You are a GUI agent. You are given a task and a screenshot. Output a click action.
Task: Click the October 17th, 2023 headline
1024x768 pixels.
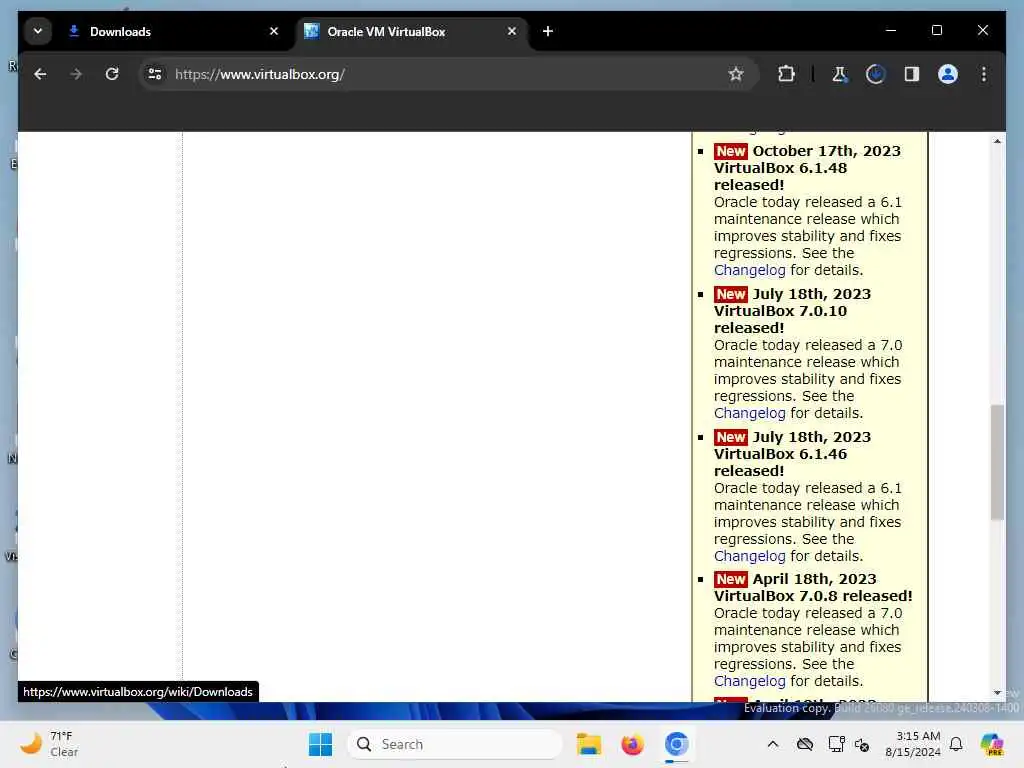(x=826, y=151)
